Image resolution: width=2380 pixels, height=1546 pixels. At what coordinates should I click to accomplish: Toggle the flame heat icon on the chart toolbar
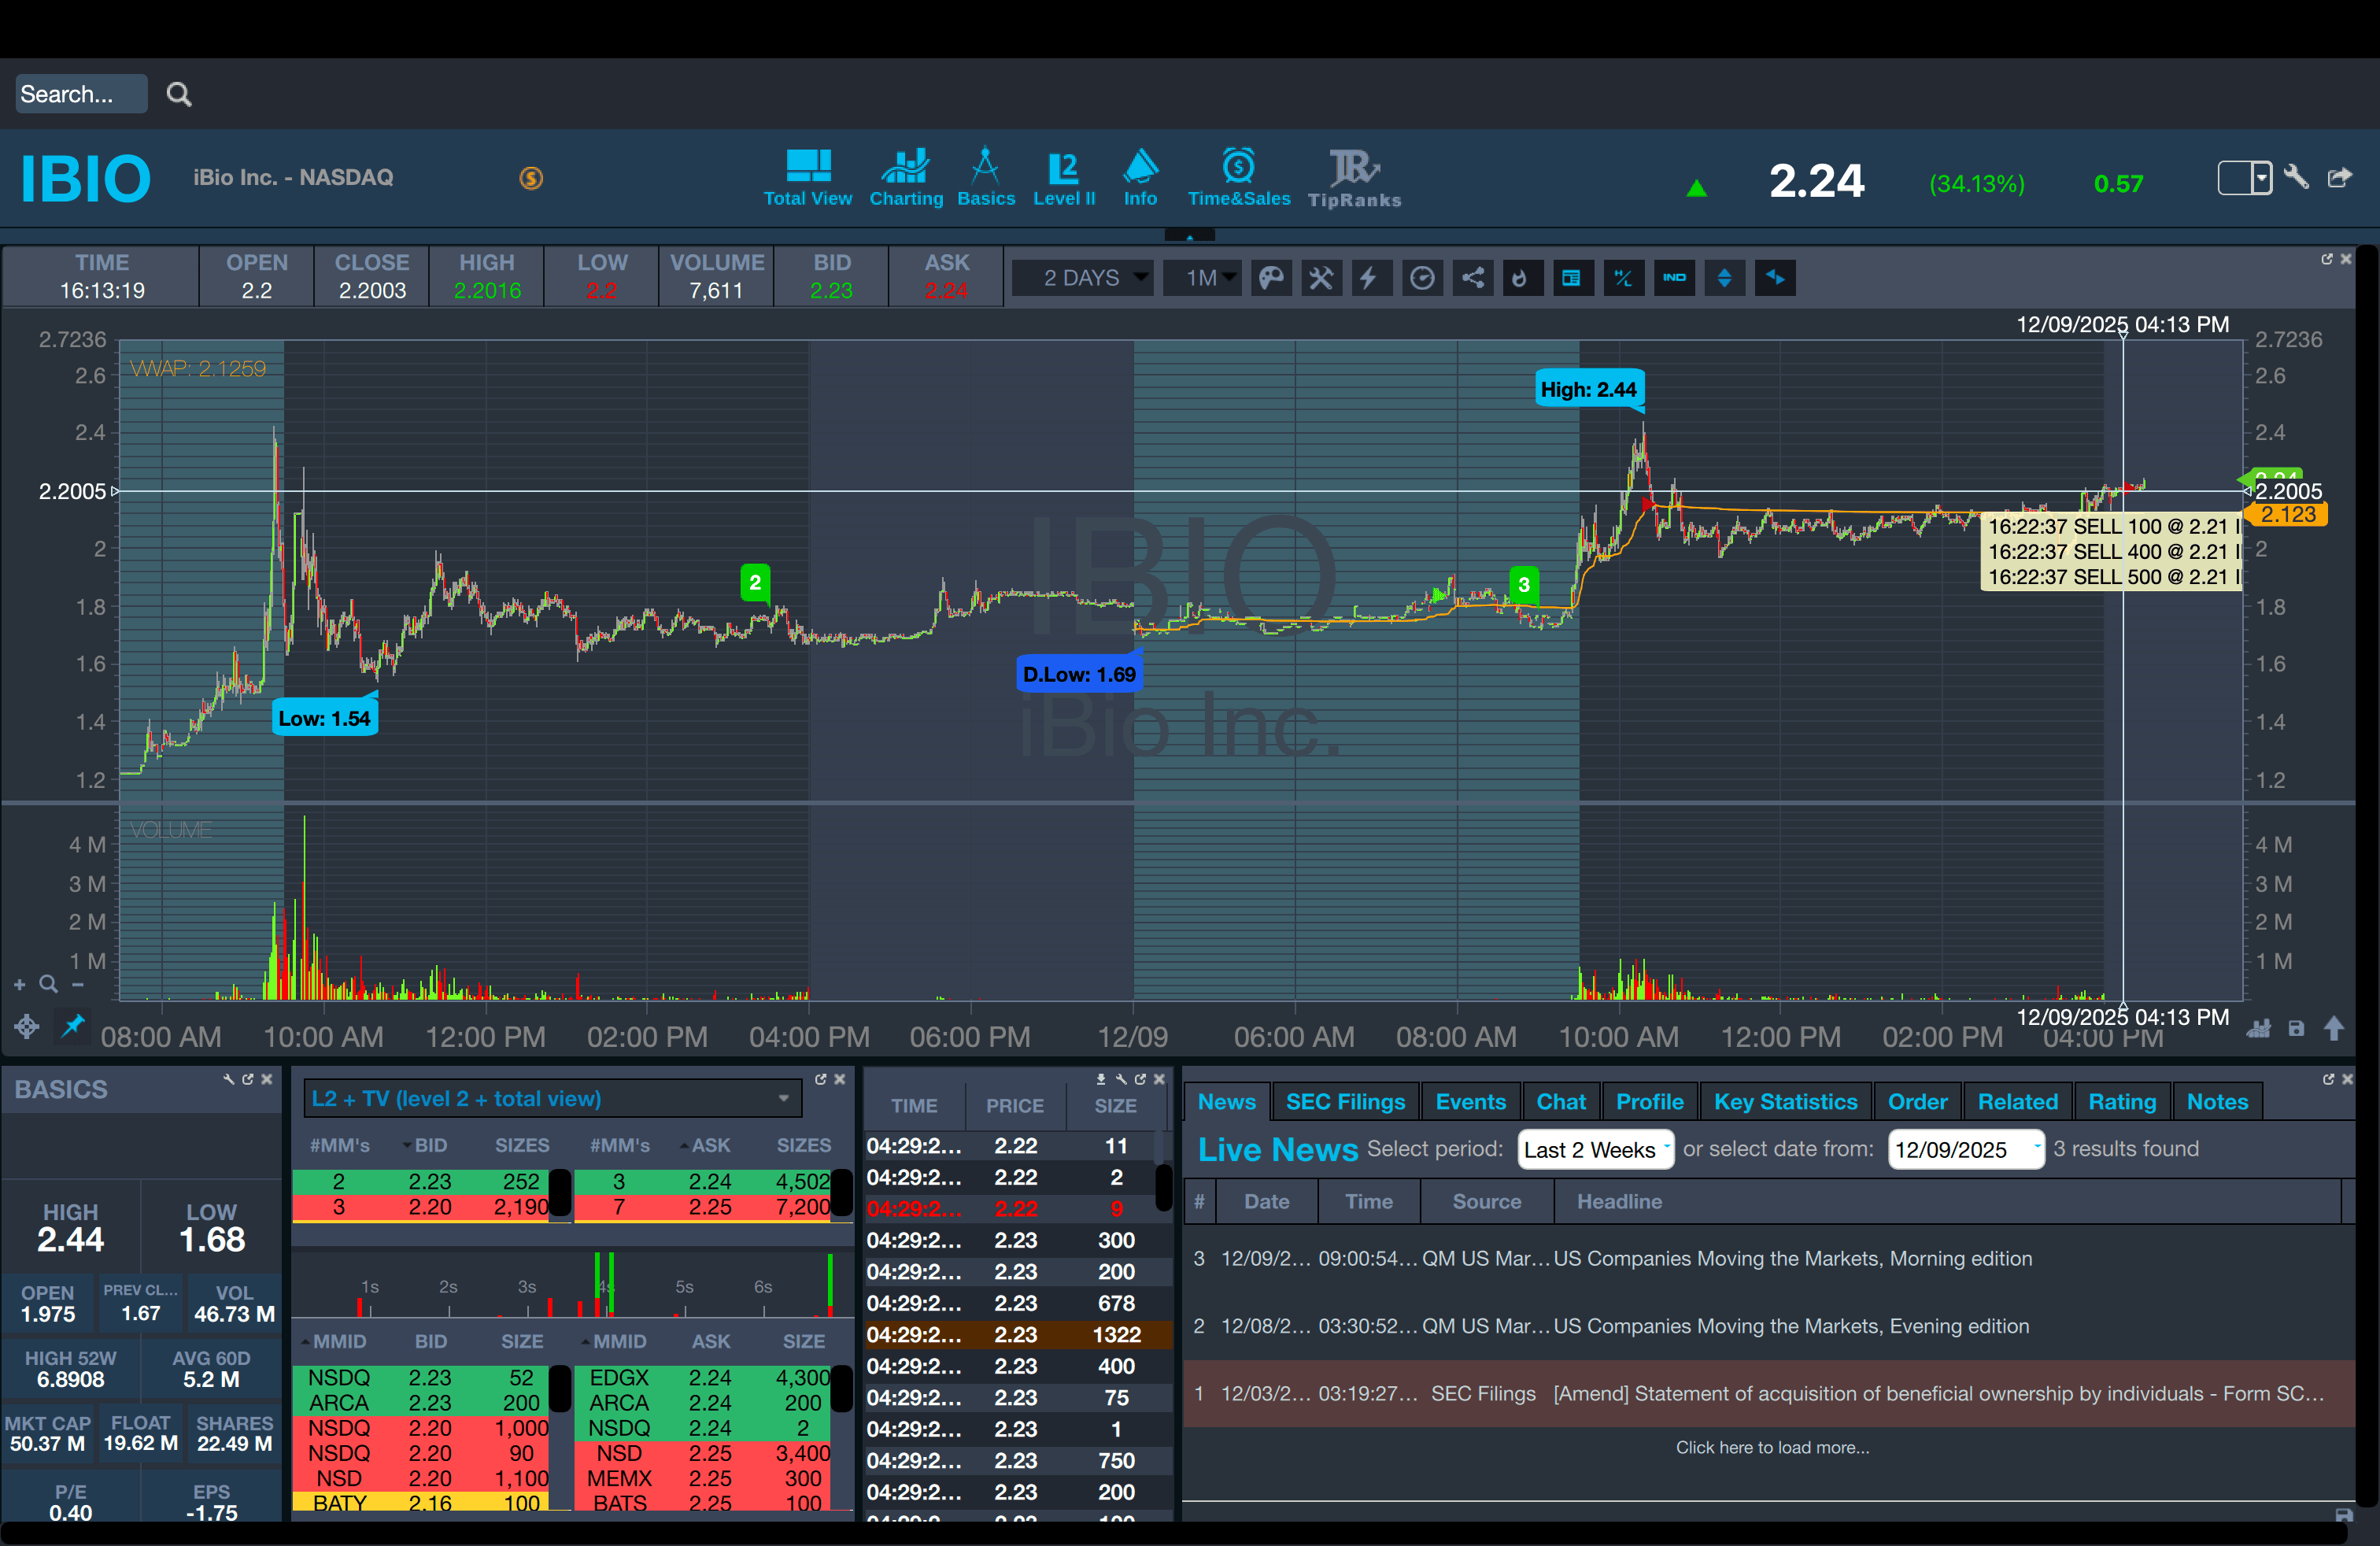click(x=1521, y=278)
